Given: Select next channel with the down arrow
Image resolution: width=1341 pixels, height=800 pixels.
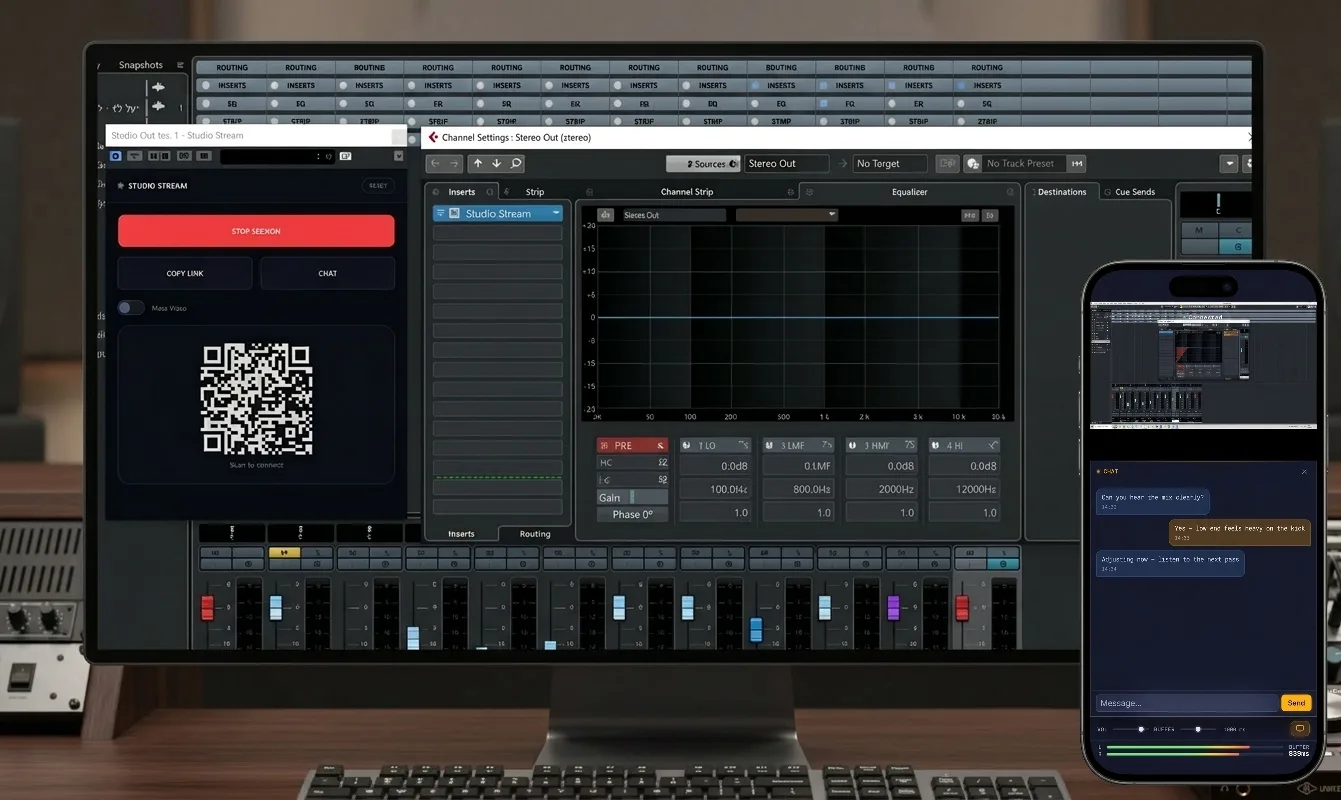Looking at the screenshot, I should point(496,163).
